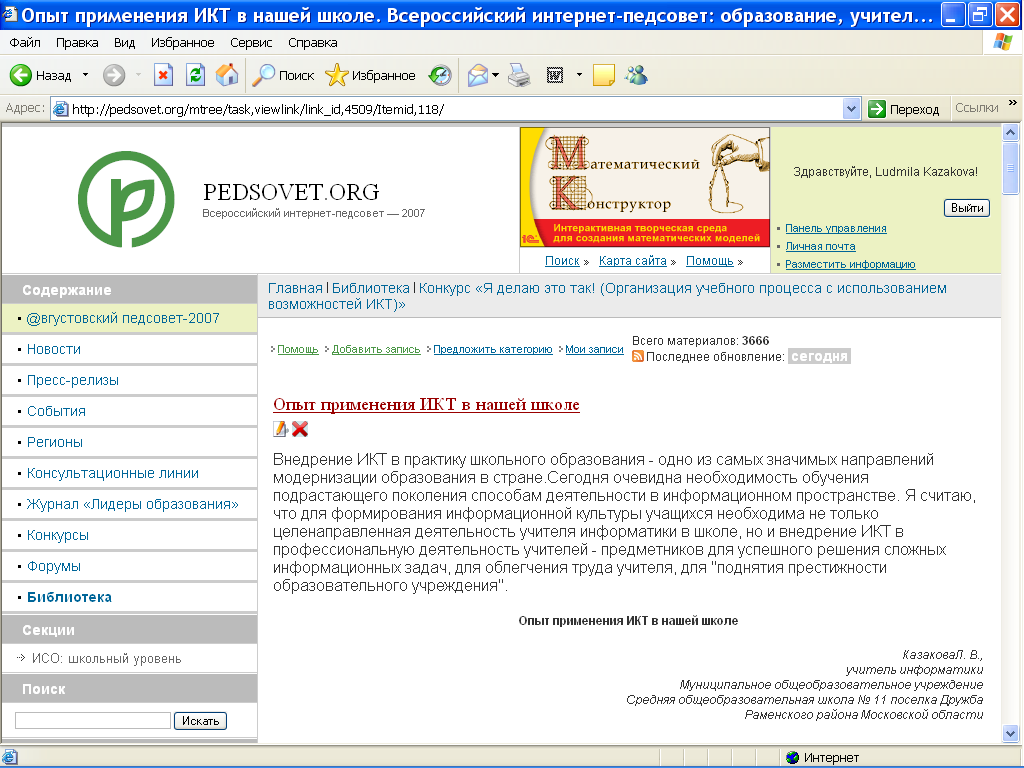The image size is (1024, 768).
Task: Open Журнал «Лидеры образования» sidebar link
Action: pos(133,504)
